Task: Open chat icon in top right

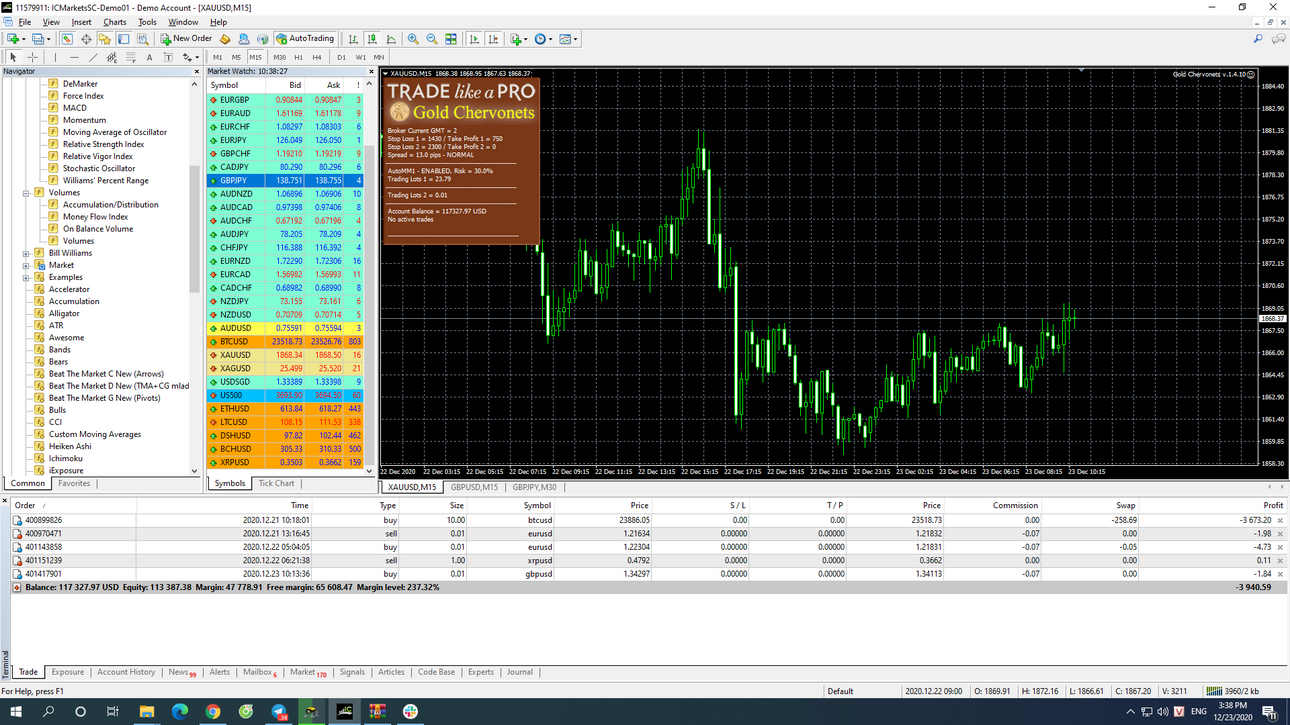Action: 1278,39
